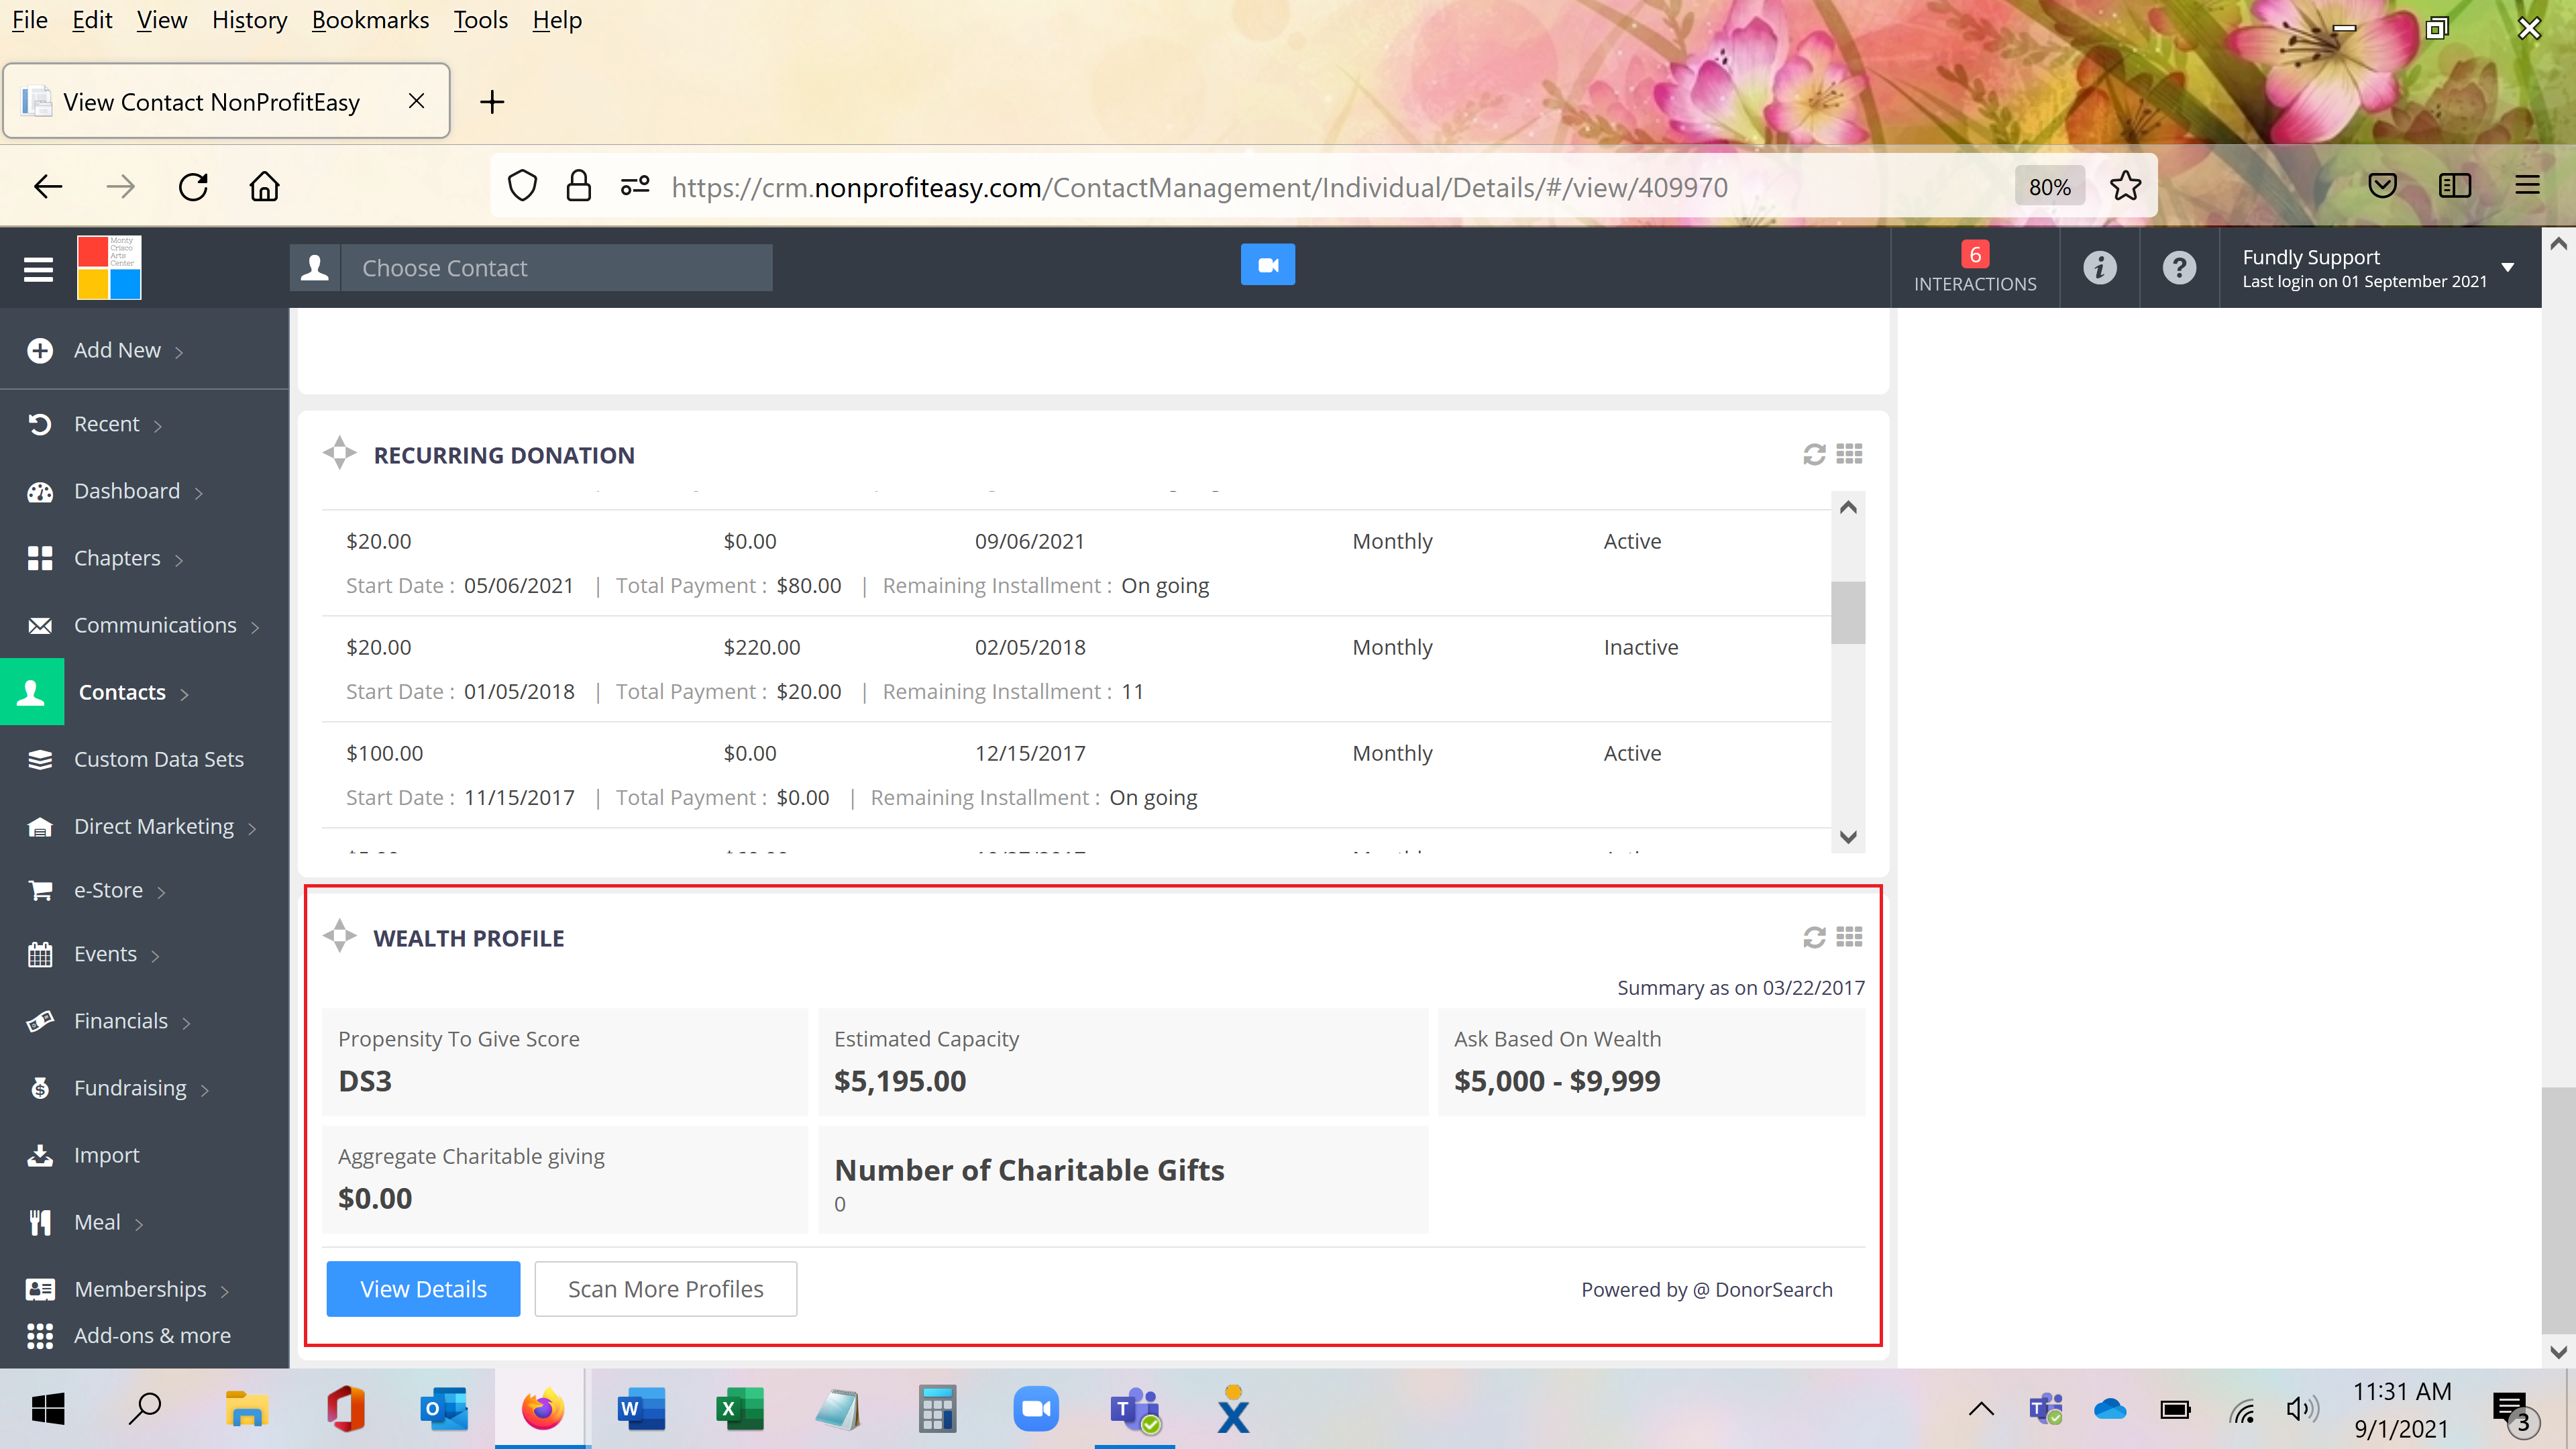2576x1449 pixels.
Task: Click recurring donation list scroll-up arrow
Action: tap(1848, 507)
